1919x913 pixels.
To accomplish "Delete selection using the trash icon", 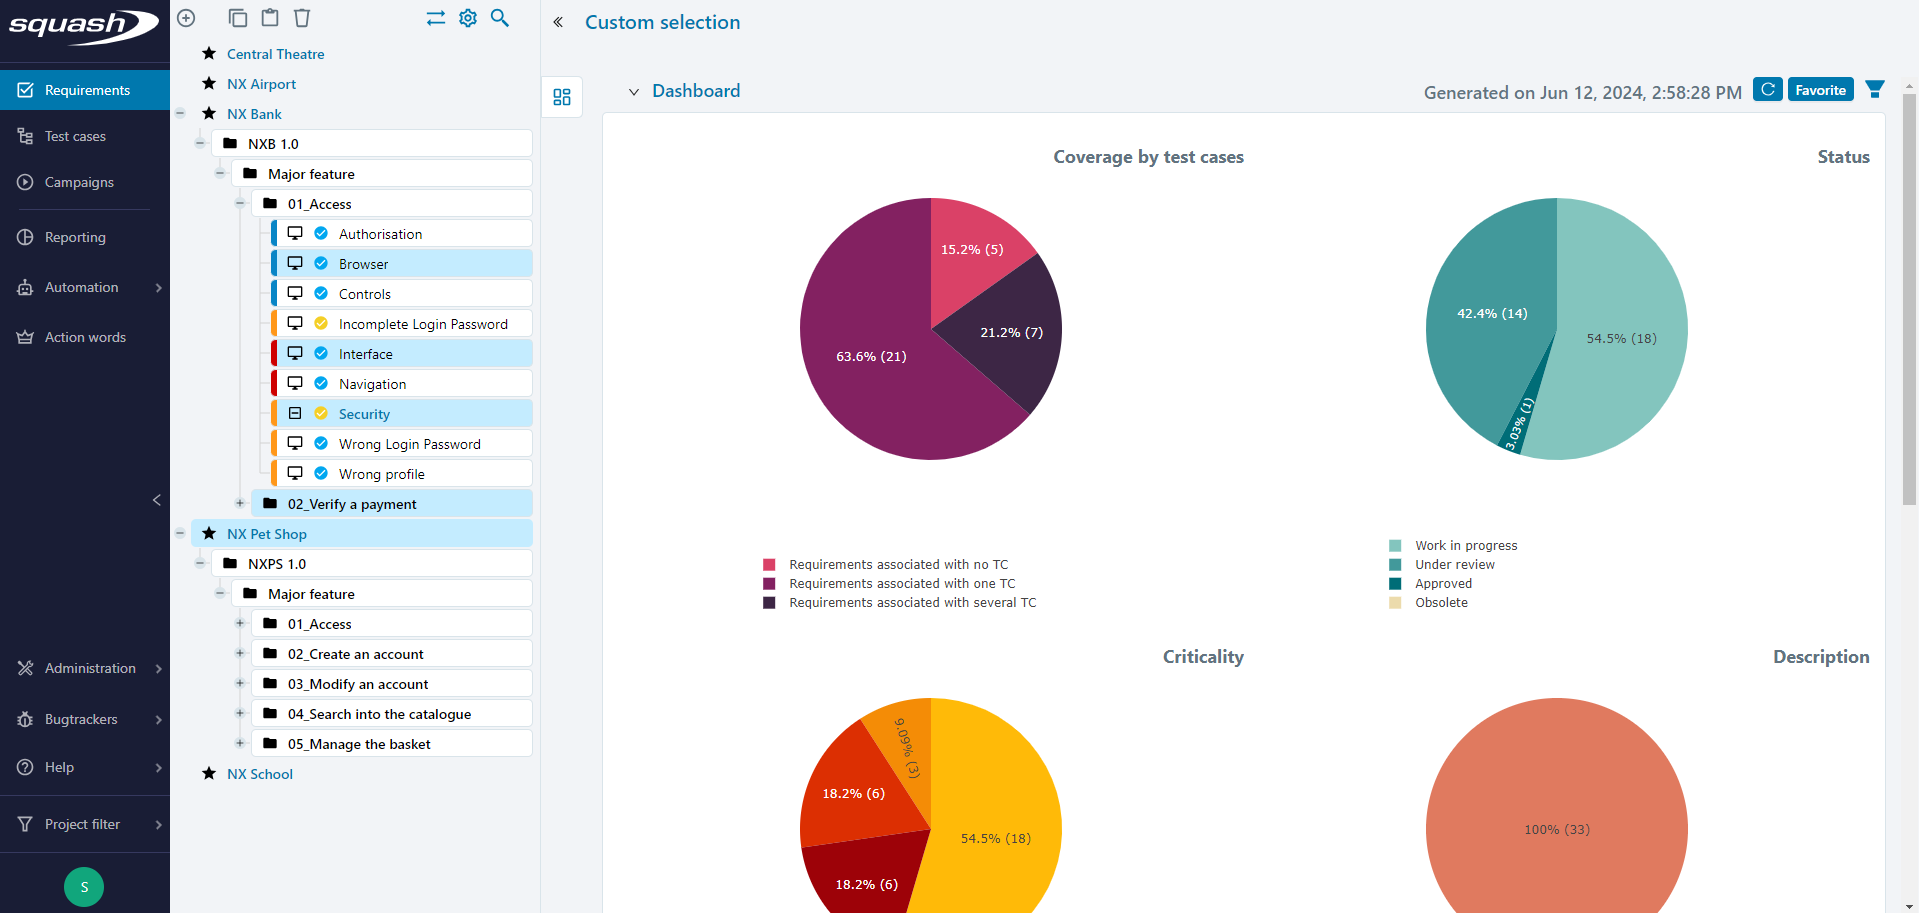I will coord(302,18).
